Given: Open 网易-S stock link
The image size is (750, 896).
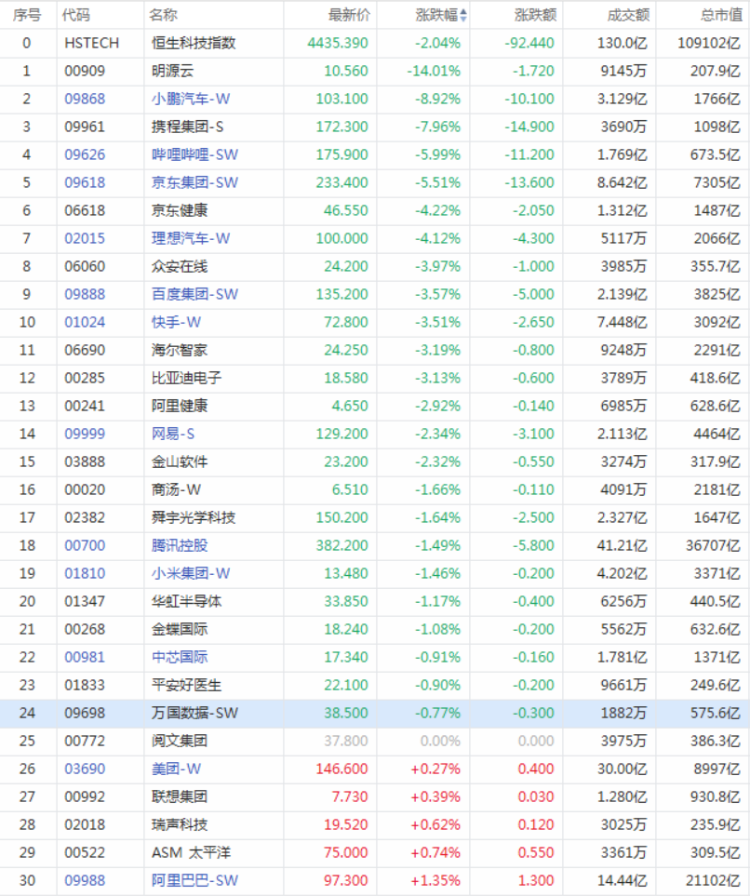Looking at the screenshot, I should coord(173,434).
